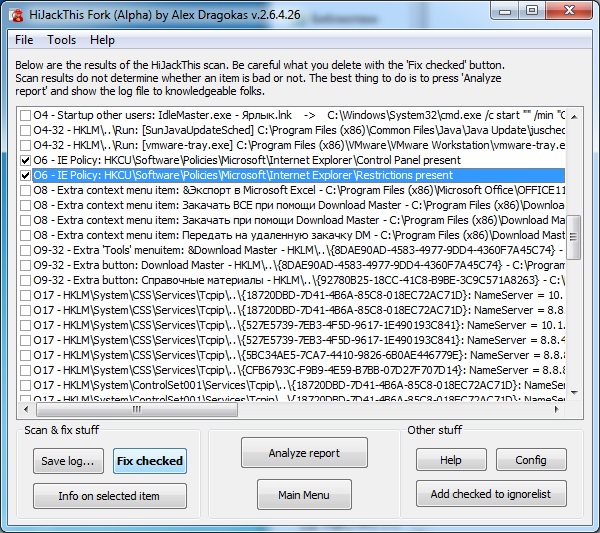Click the Help button under Other stuff
This screenshot has height=533, width=600.
pos(451,460)
